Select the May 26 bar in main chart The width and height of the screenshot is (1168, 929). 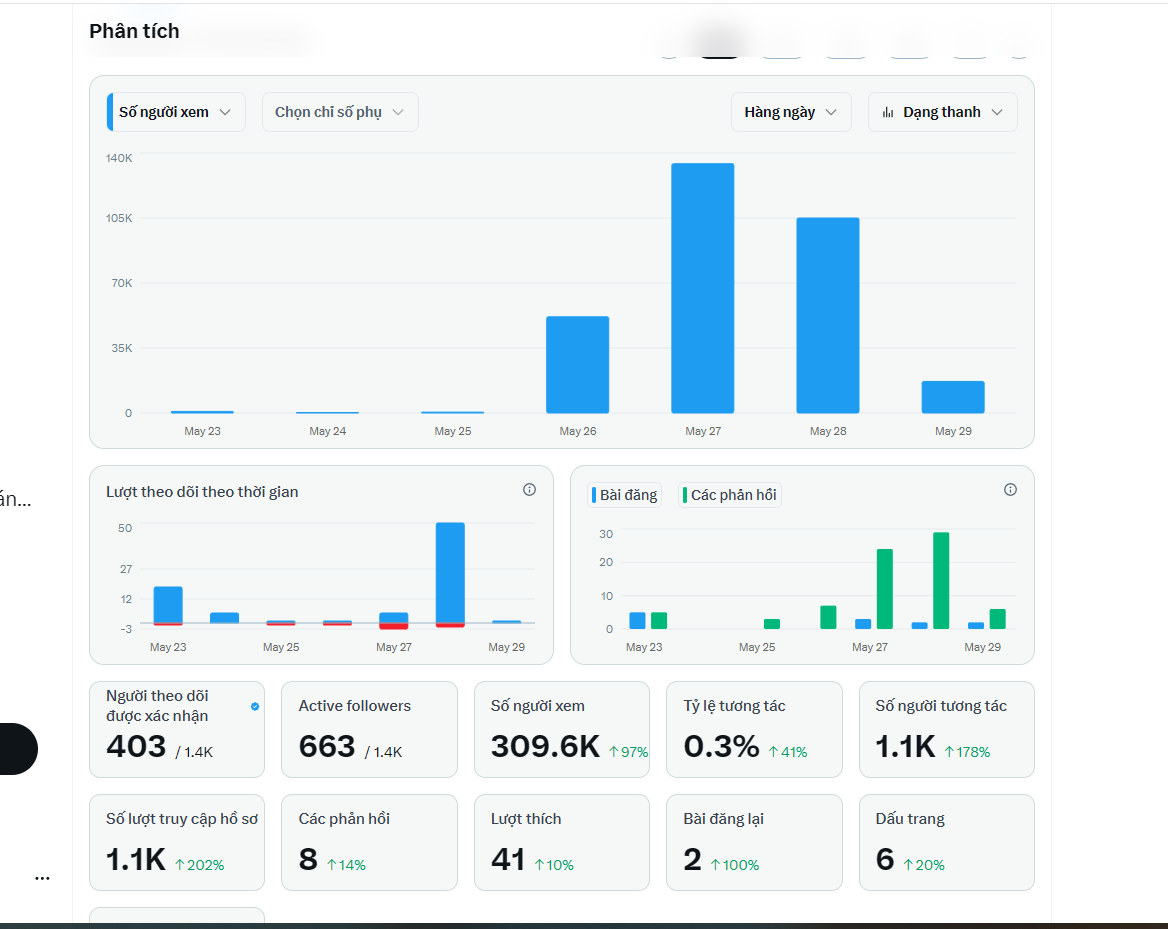[577, 364]
